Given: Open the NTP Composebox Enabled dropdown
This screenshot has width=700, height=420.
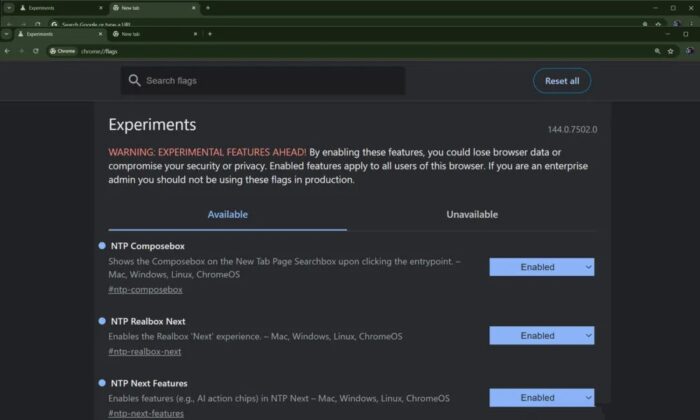Looking at the screenshot, I should (541, 267).
